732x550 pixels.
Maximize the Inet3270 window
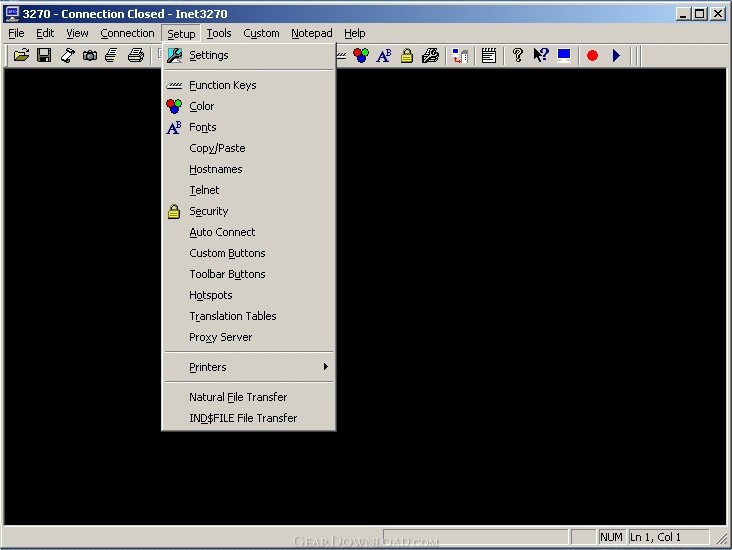click(x=699, y=14)
